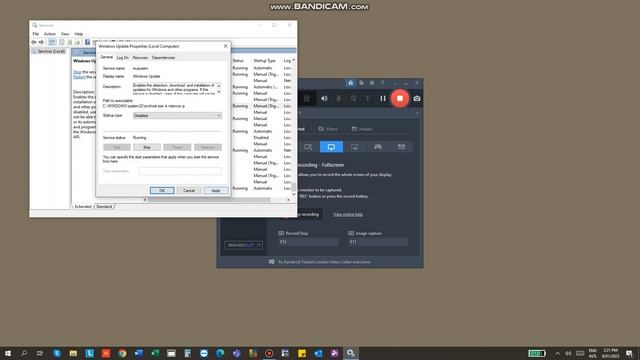Open the Windows Start menu

click(x=8, y=353)
